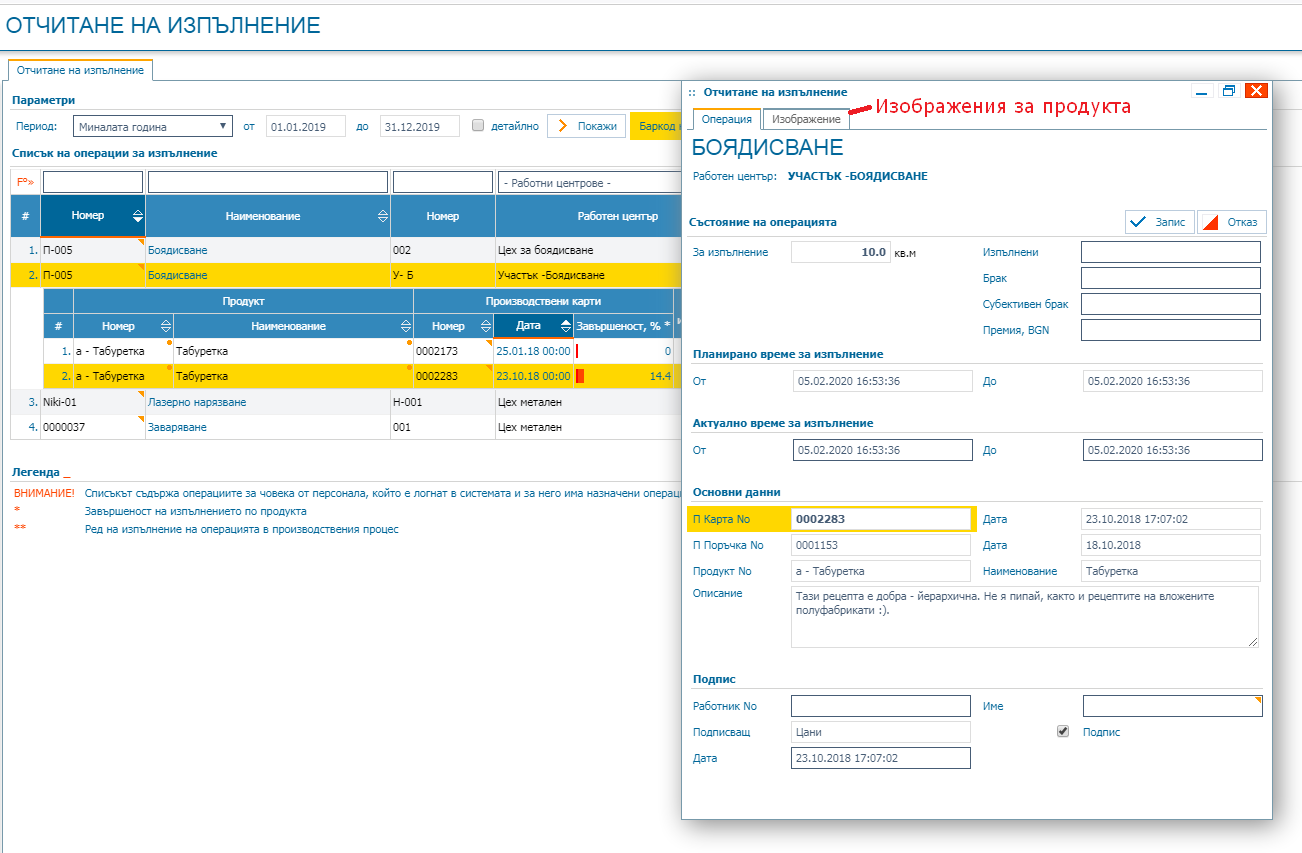This screenshot has height=853, width=1302.
Task: Click the period start date field 01.01.2019
Action: 306,126
